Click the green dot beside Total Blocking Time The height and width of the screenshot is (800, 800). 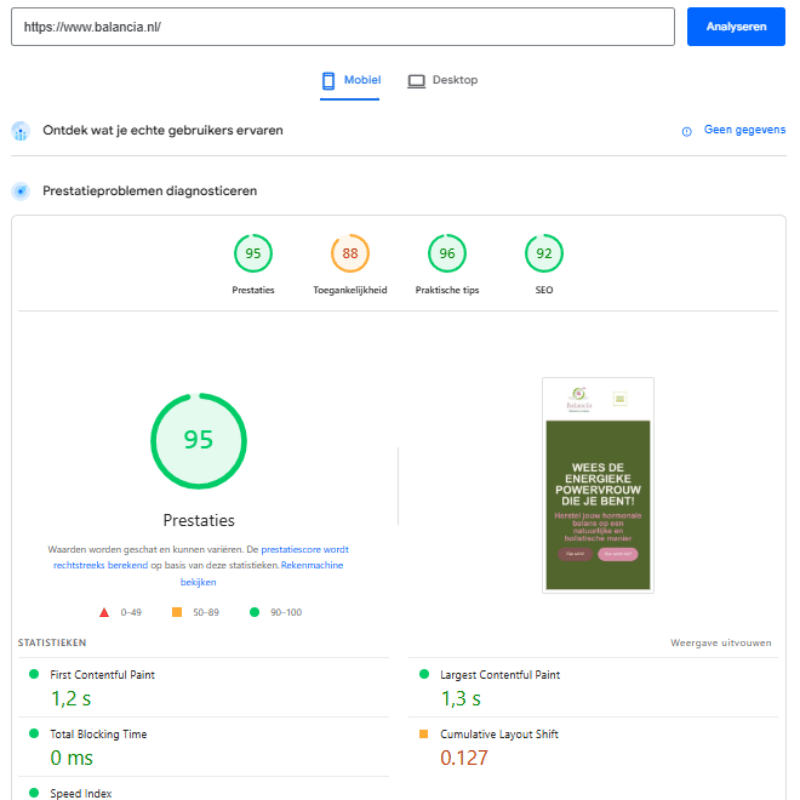[34, 733]
